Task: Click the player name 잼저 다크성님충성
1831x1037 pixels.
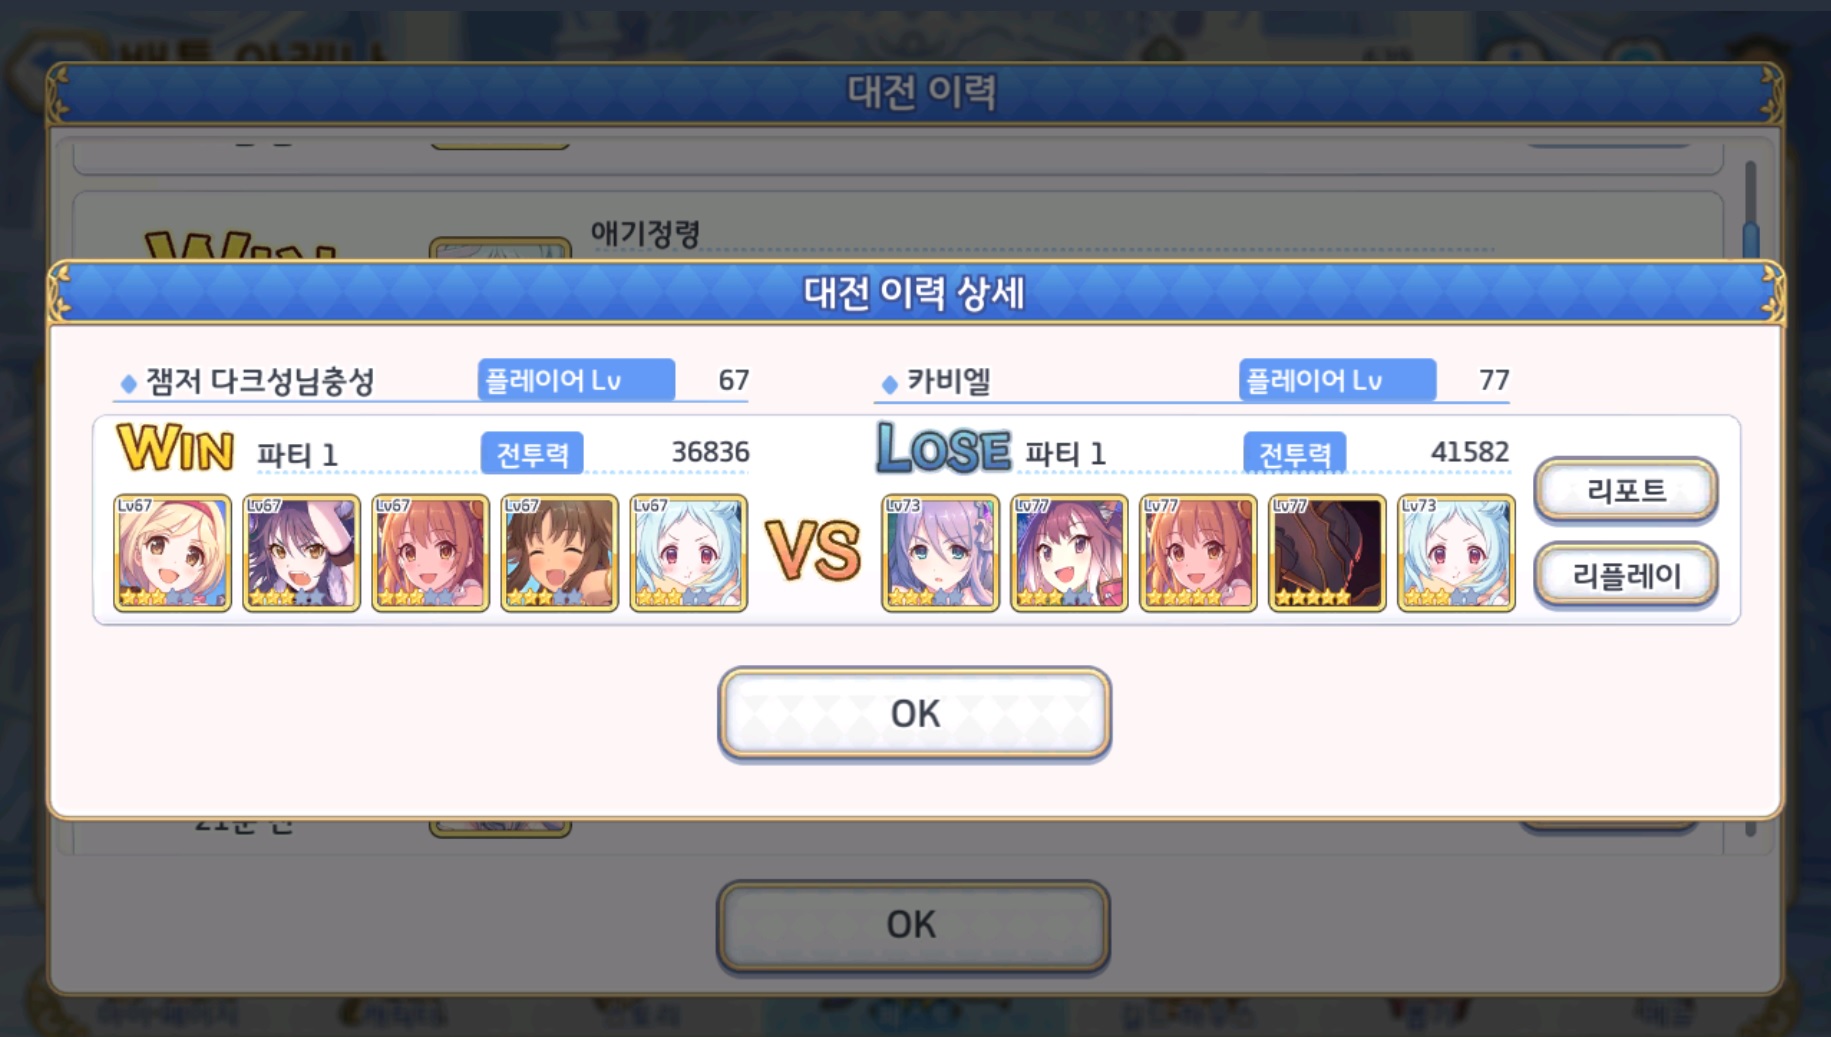Action: (260, 381)
